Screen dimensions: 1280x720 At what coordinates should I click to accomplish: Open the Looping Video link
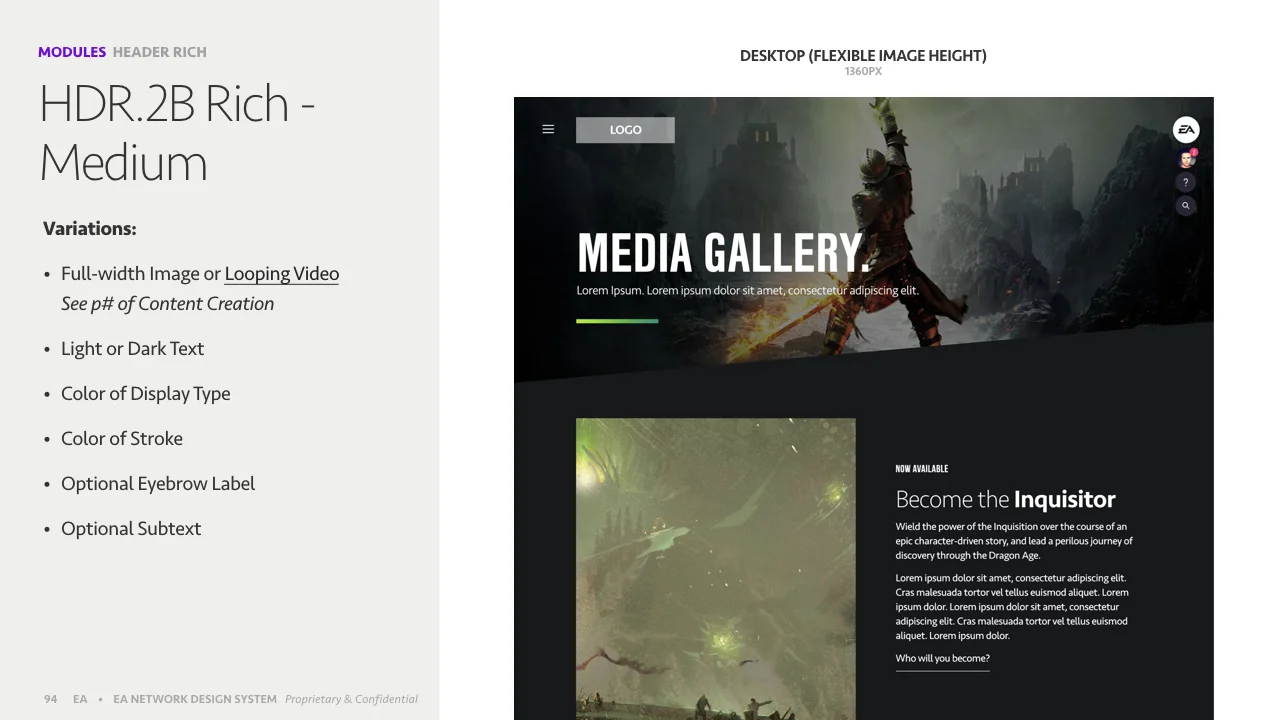[281, 273]
